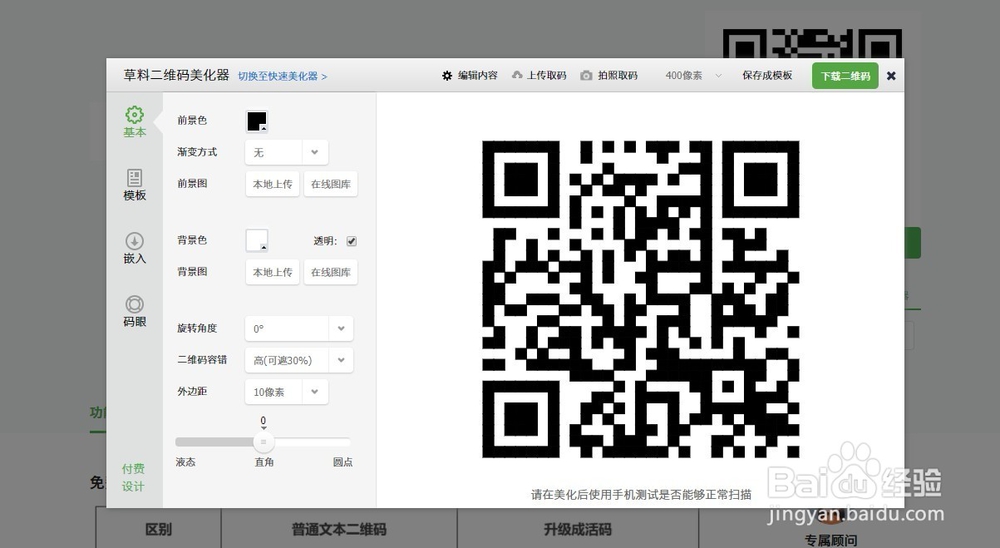Select the 码眼 tab

pos(135,312)
